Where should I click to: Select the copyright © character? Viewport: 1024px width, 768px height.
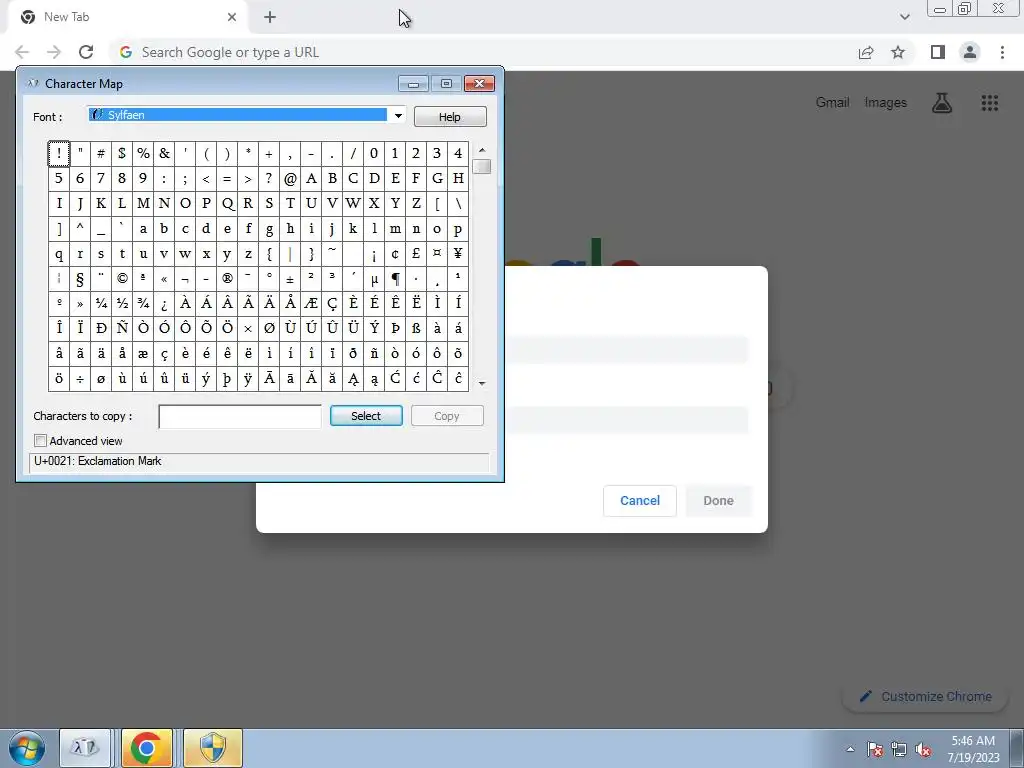[x=121, y=278]
